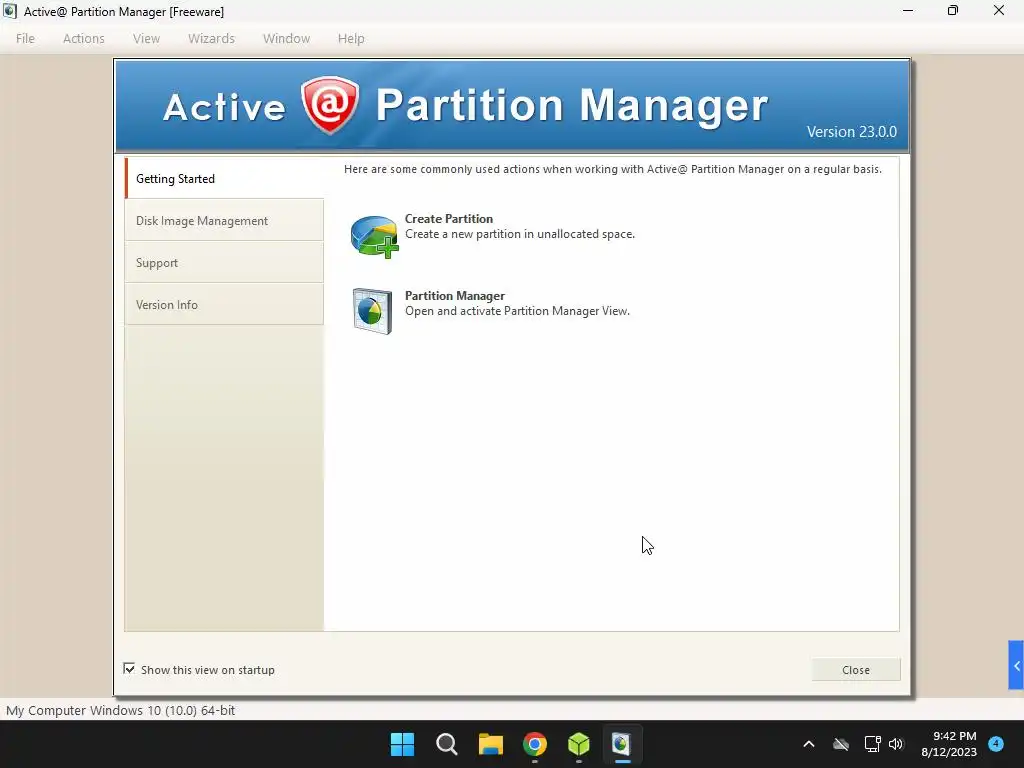Open the Window menu
1024x768 pixels.
pos(286,39)
